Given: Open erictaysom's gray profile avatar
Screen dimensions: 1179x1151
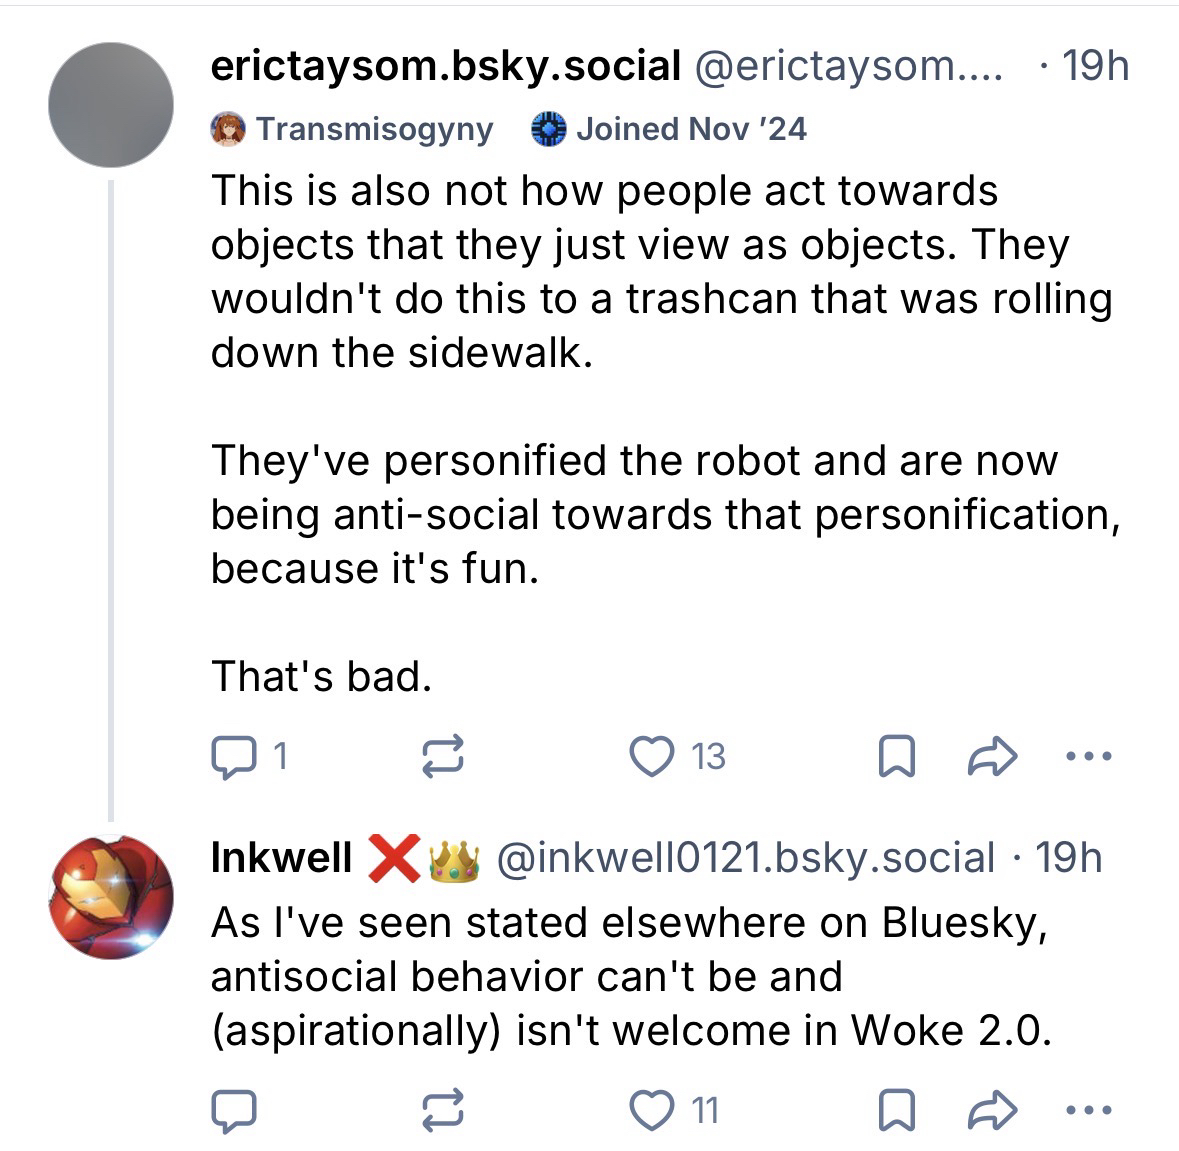Looking at the screenshot, I should pyautogui.click(x=111, y=105).
